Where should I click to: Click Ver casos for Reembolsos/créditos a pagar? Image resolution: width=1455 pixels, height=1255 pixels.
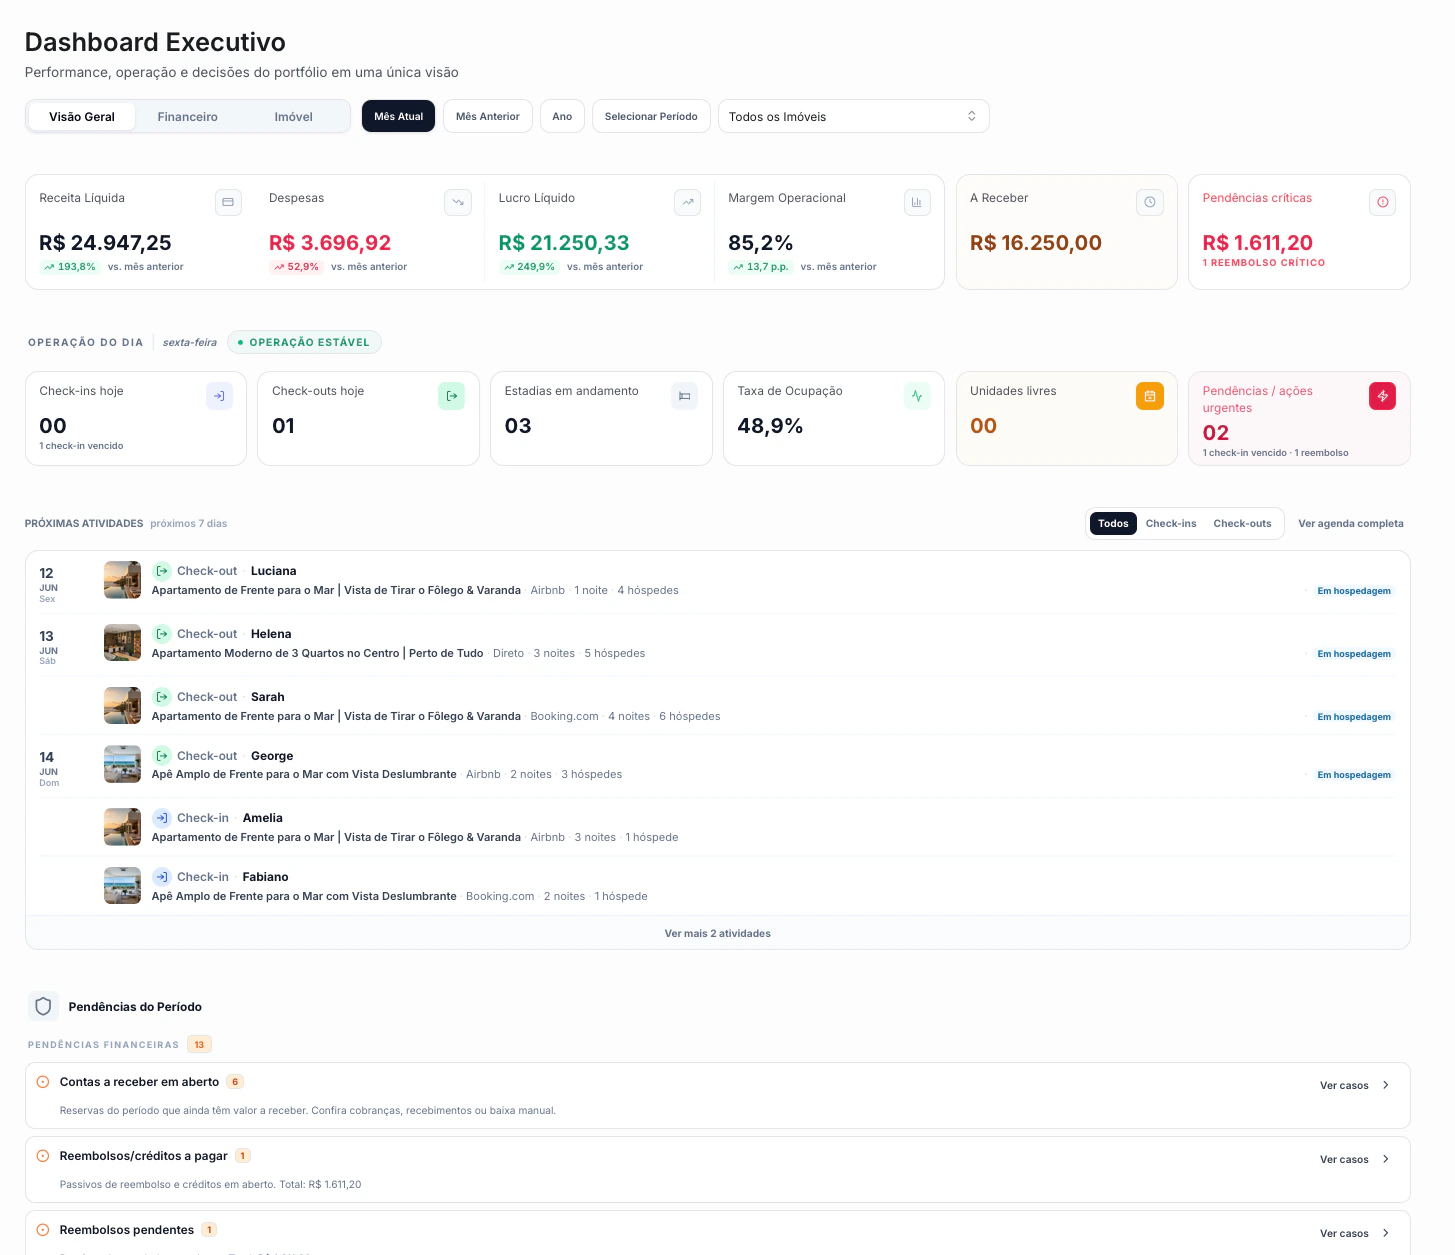[x=1344, y=1159]
